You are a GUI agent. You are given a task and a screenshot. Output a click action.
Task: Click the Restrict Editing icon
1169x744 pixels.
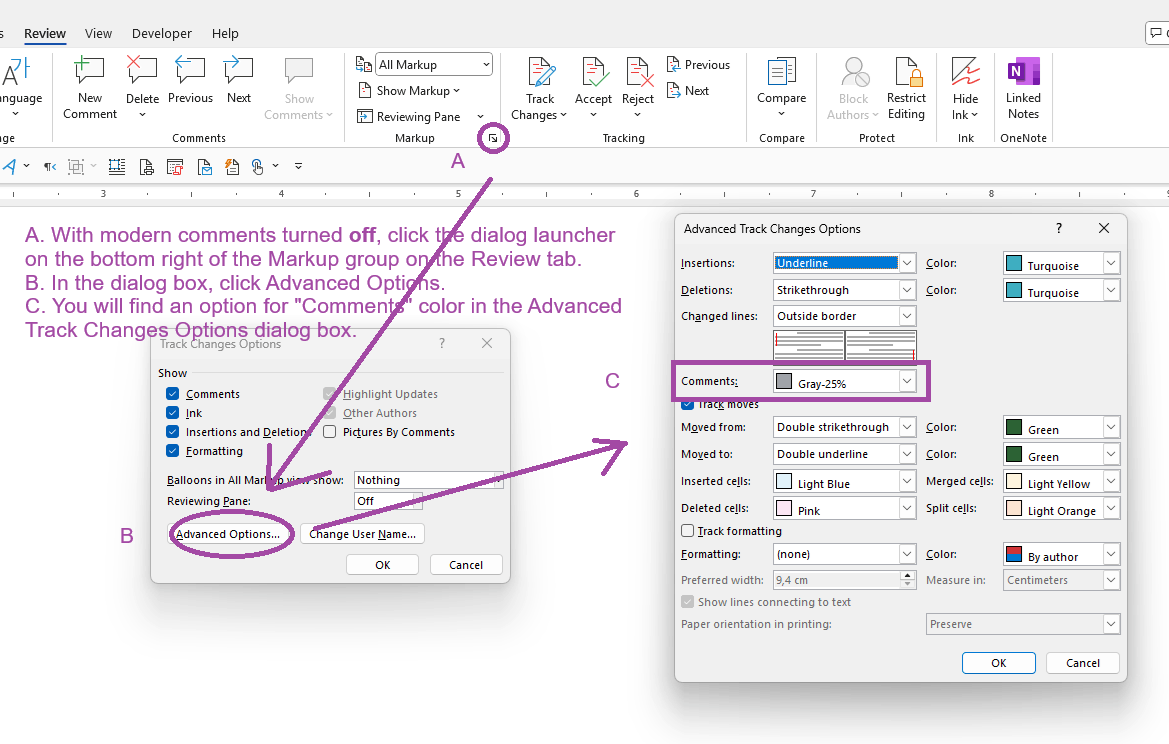[907, 72]
